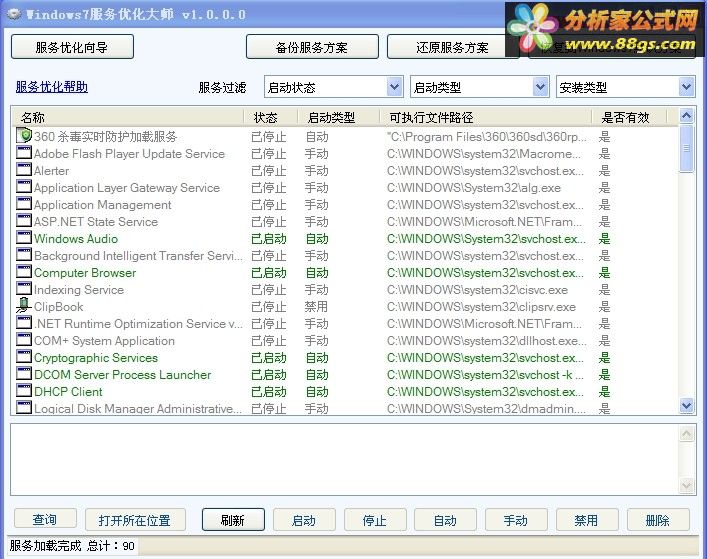Screen dimensions: 707x559
Task: Click the application gear icon in title bar
Action: pos(14,14)
